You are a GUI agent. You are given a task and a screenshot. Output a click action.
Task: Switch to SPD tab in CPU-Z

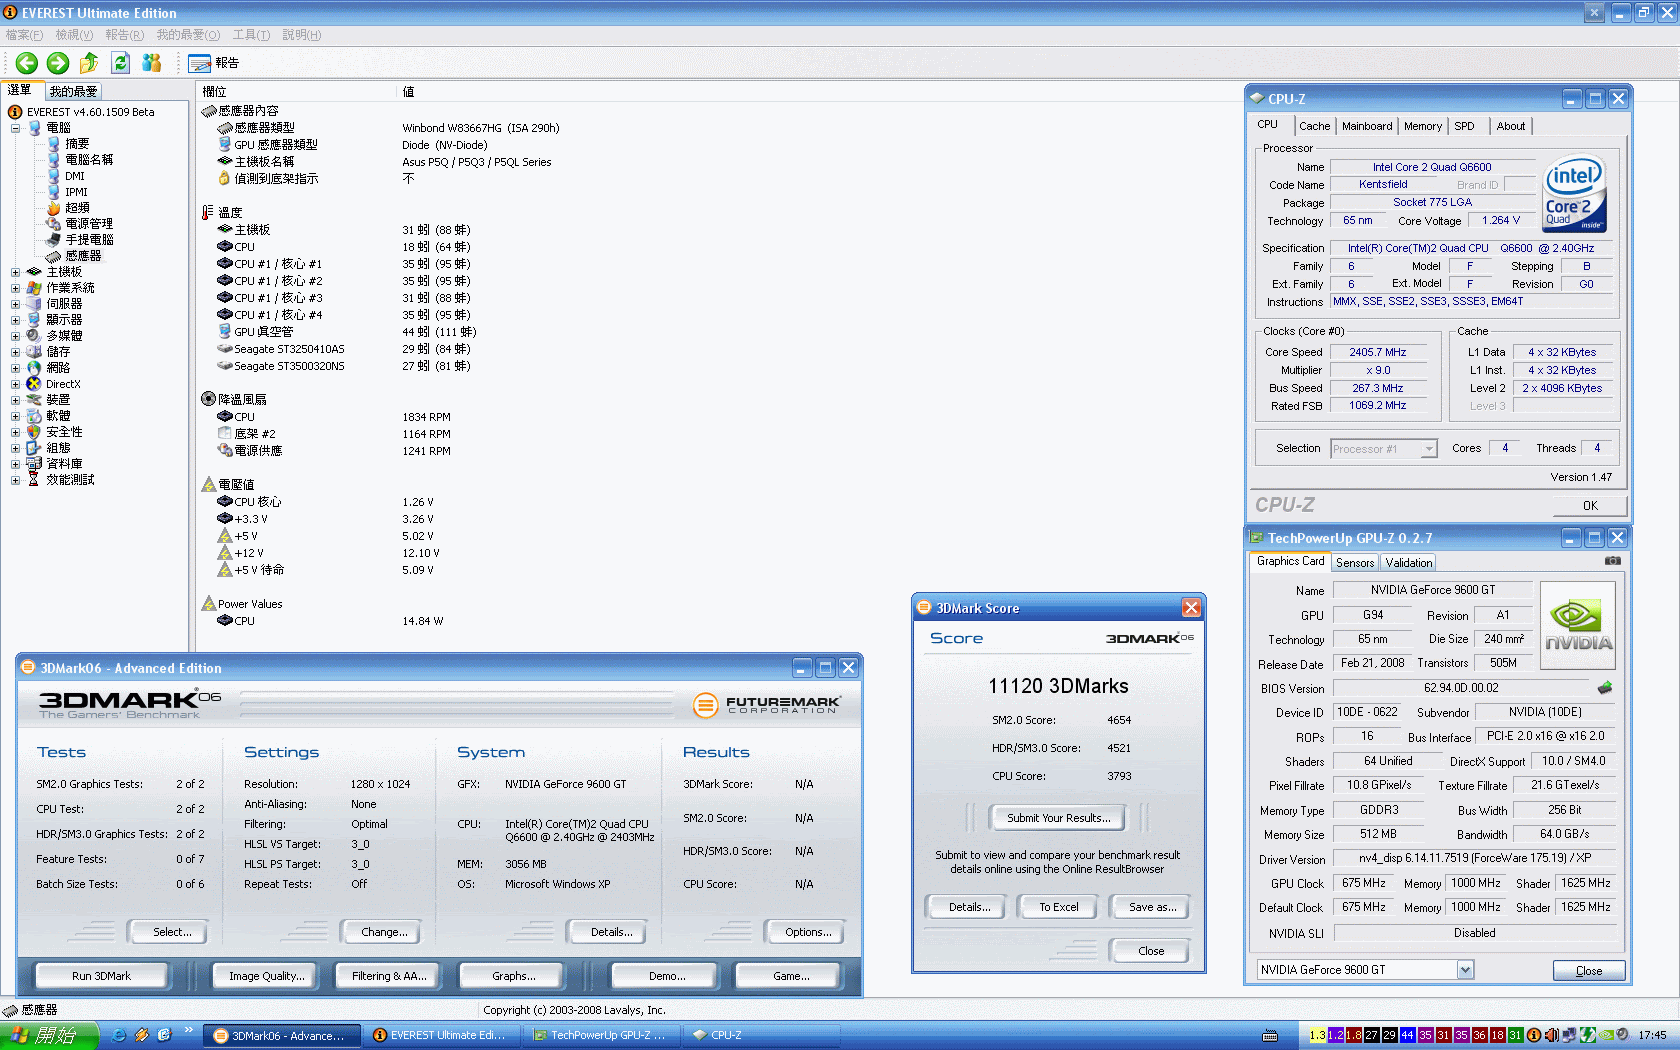tap(1464, 126)
